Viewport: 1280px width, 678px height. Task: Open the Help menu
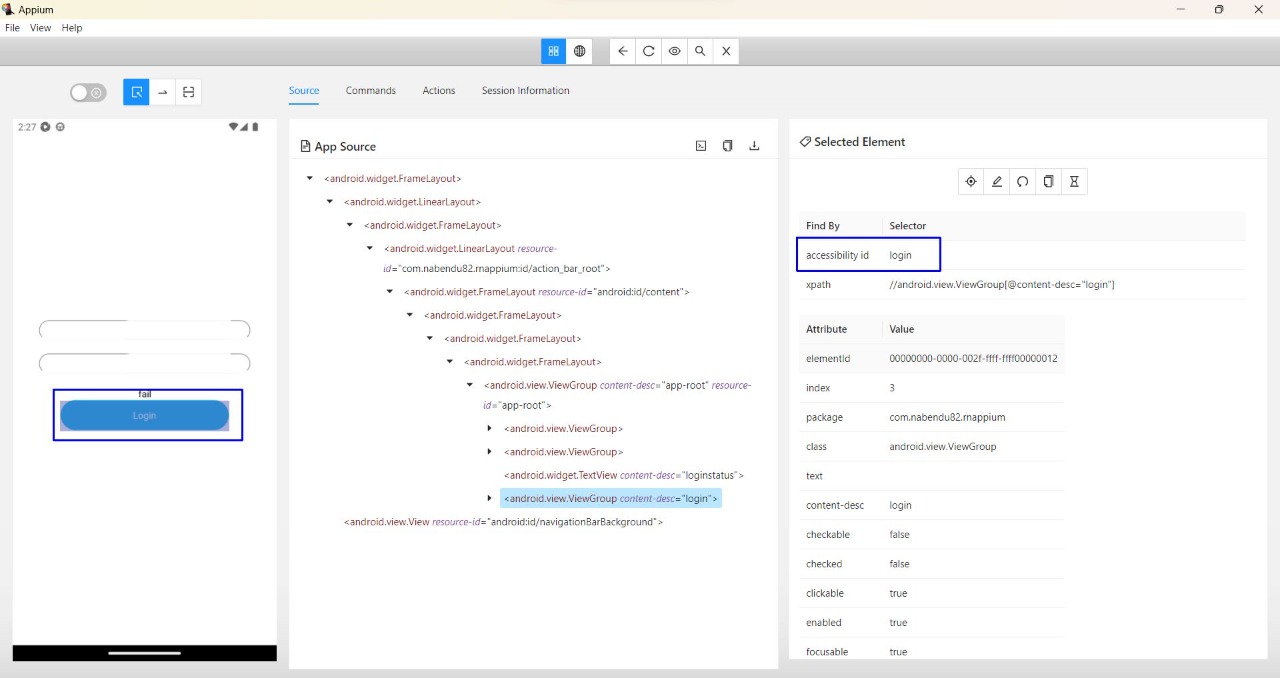click(72, 28)
